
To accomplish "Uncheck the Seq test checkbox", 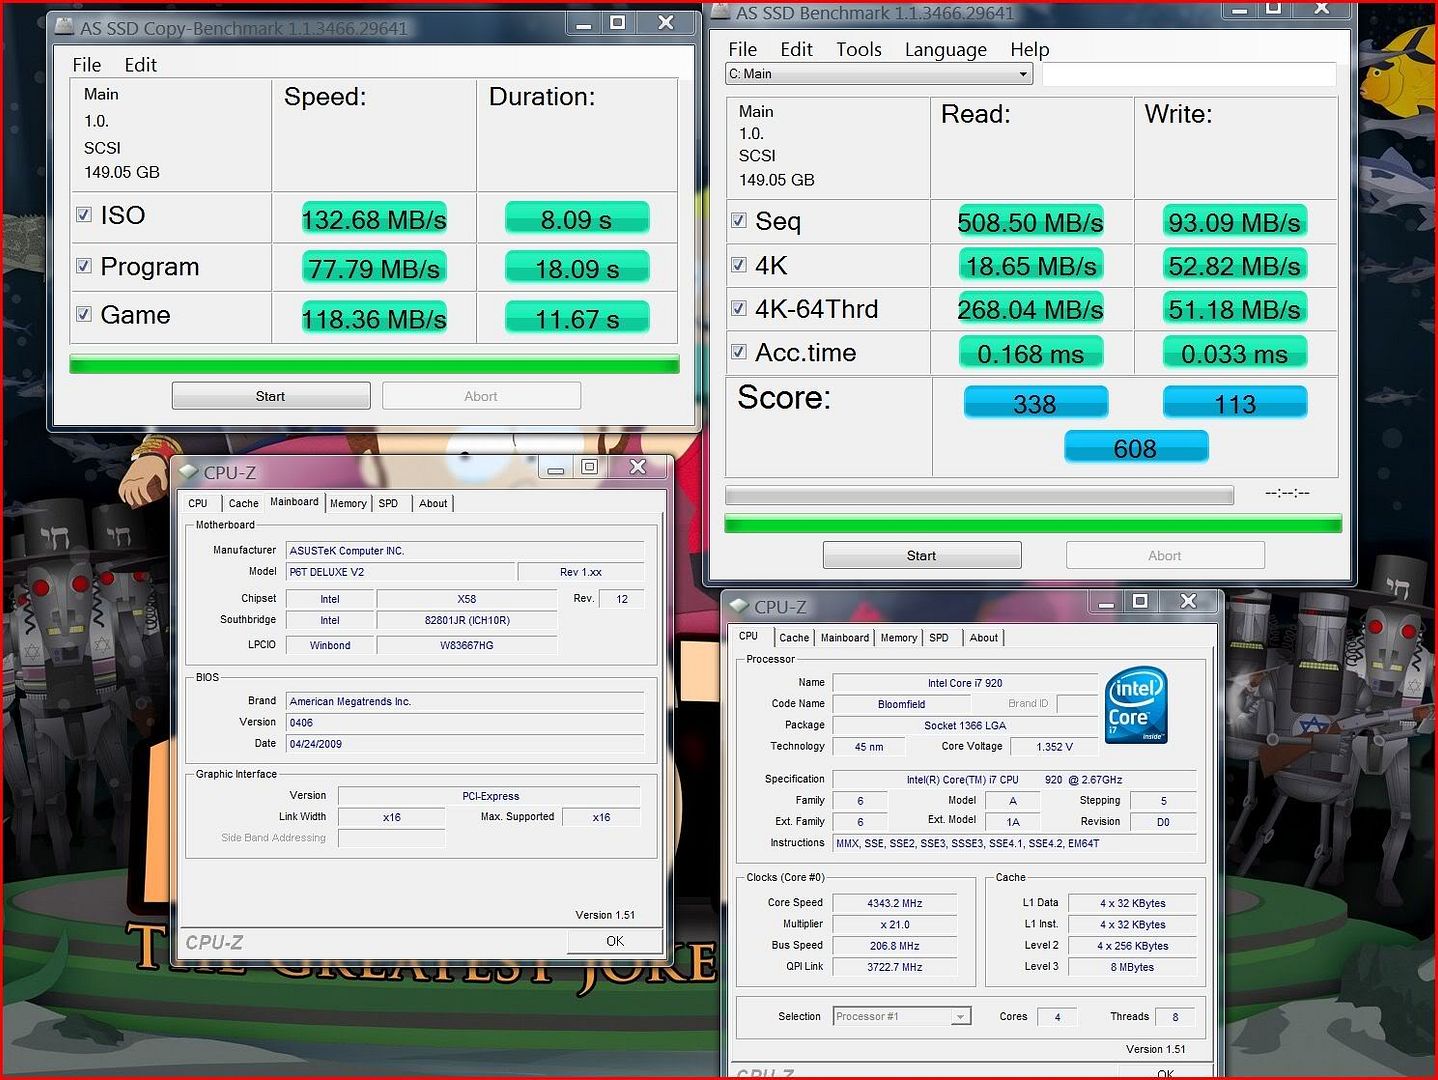I will pos(739,220).
